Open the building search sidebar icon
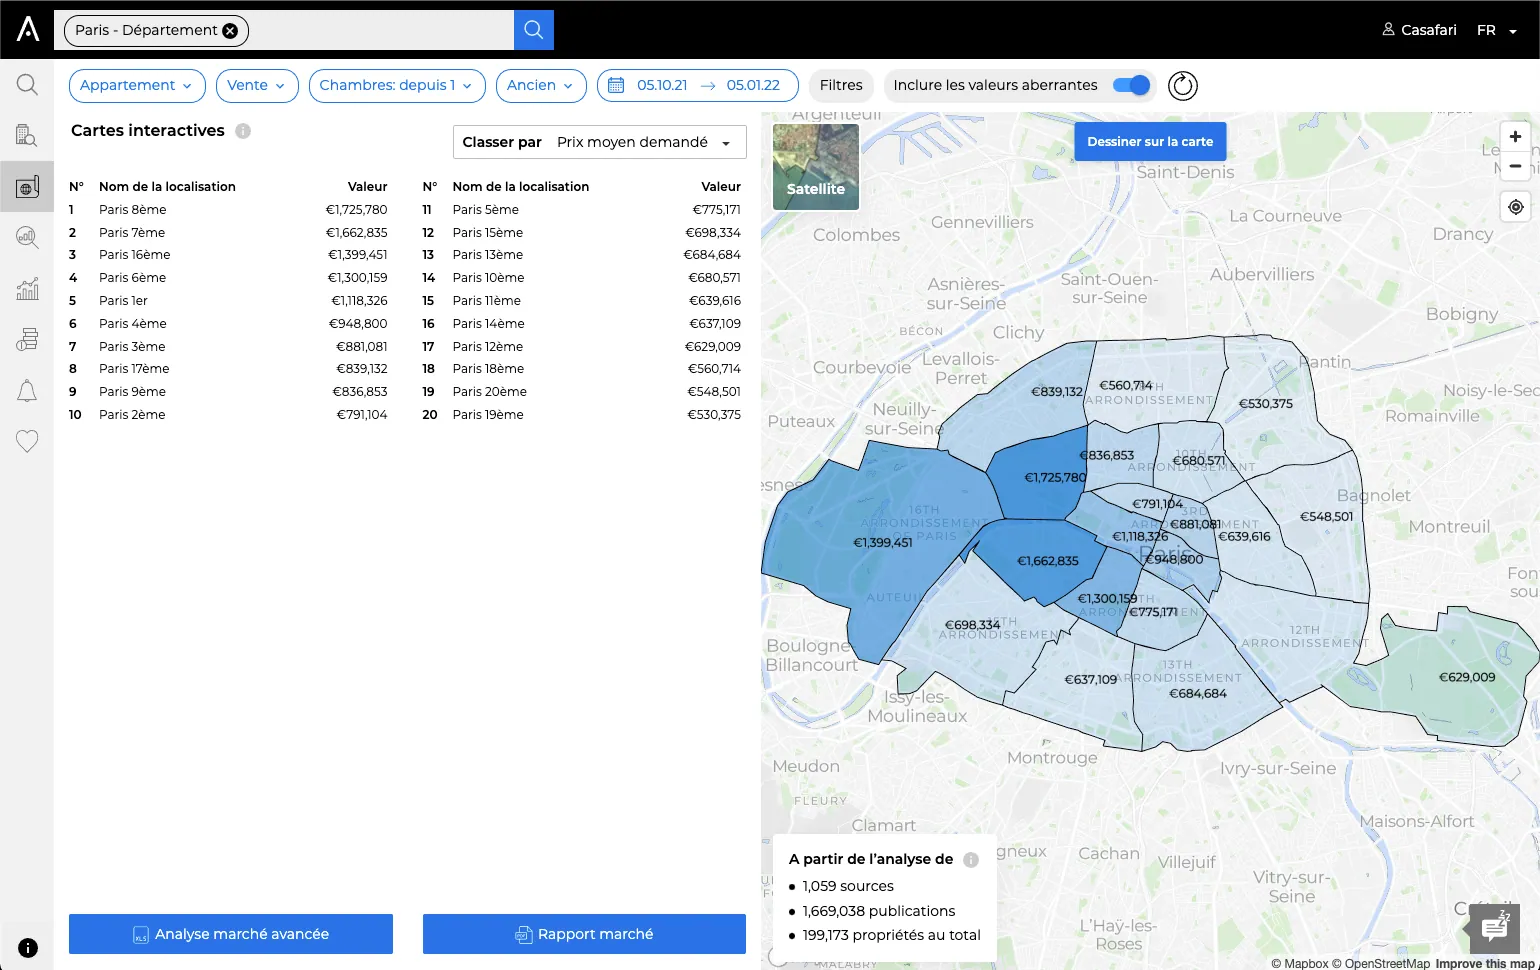This screenshot has width=1540, height=970. click(x=27, y=136)
